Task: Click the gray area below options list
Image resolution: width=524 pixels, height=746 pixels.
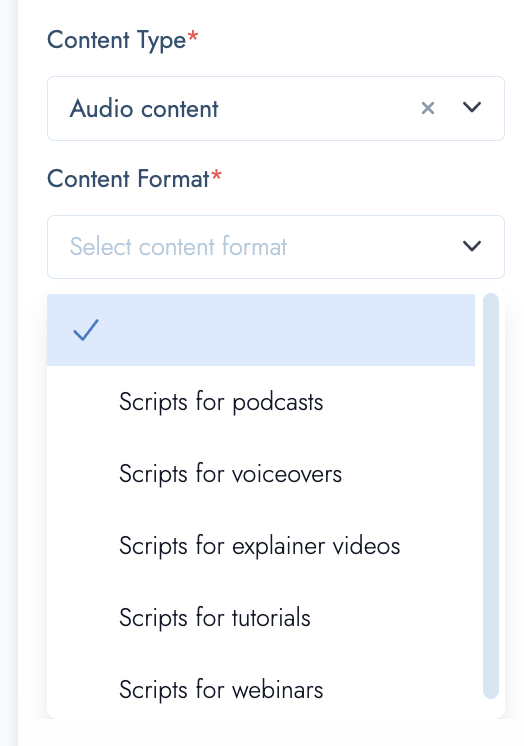Action: point(271,732)
